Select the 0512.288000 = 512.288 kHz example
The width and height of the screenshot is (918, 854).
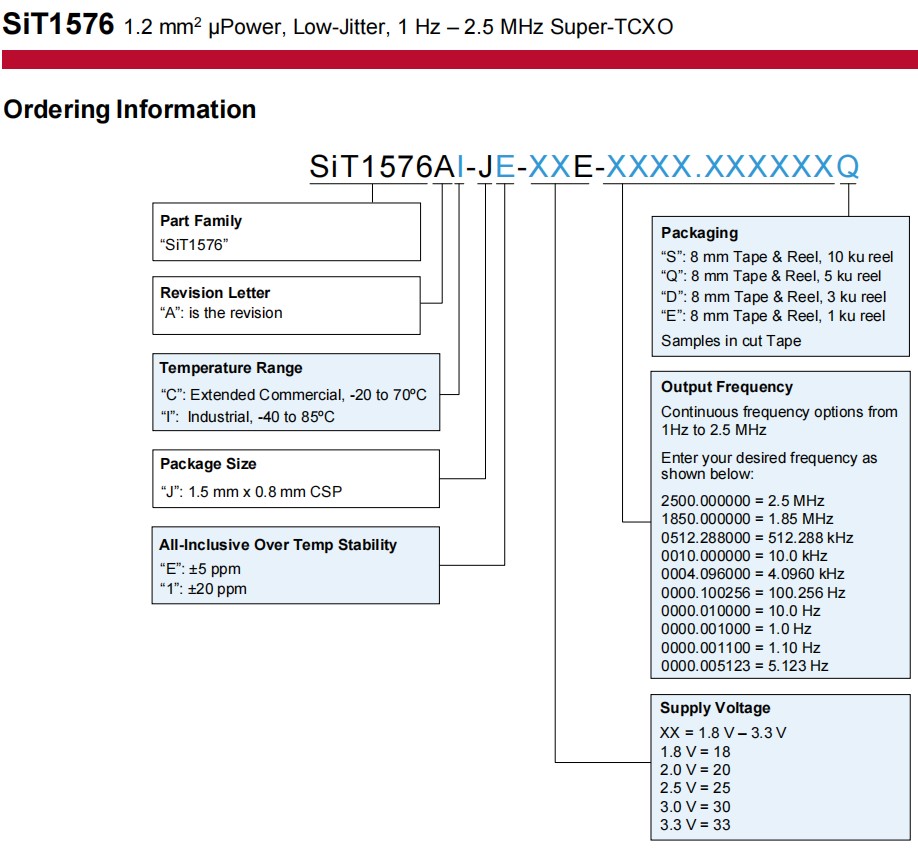[x=757, y=538]
